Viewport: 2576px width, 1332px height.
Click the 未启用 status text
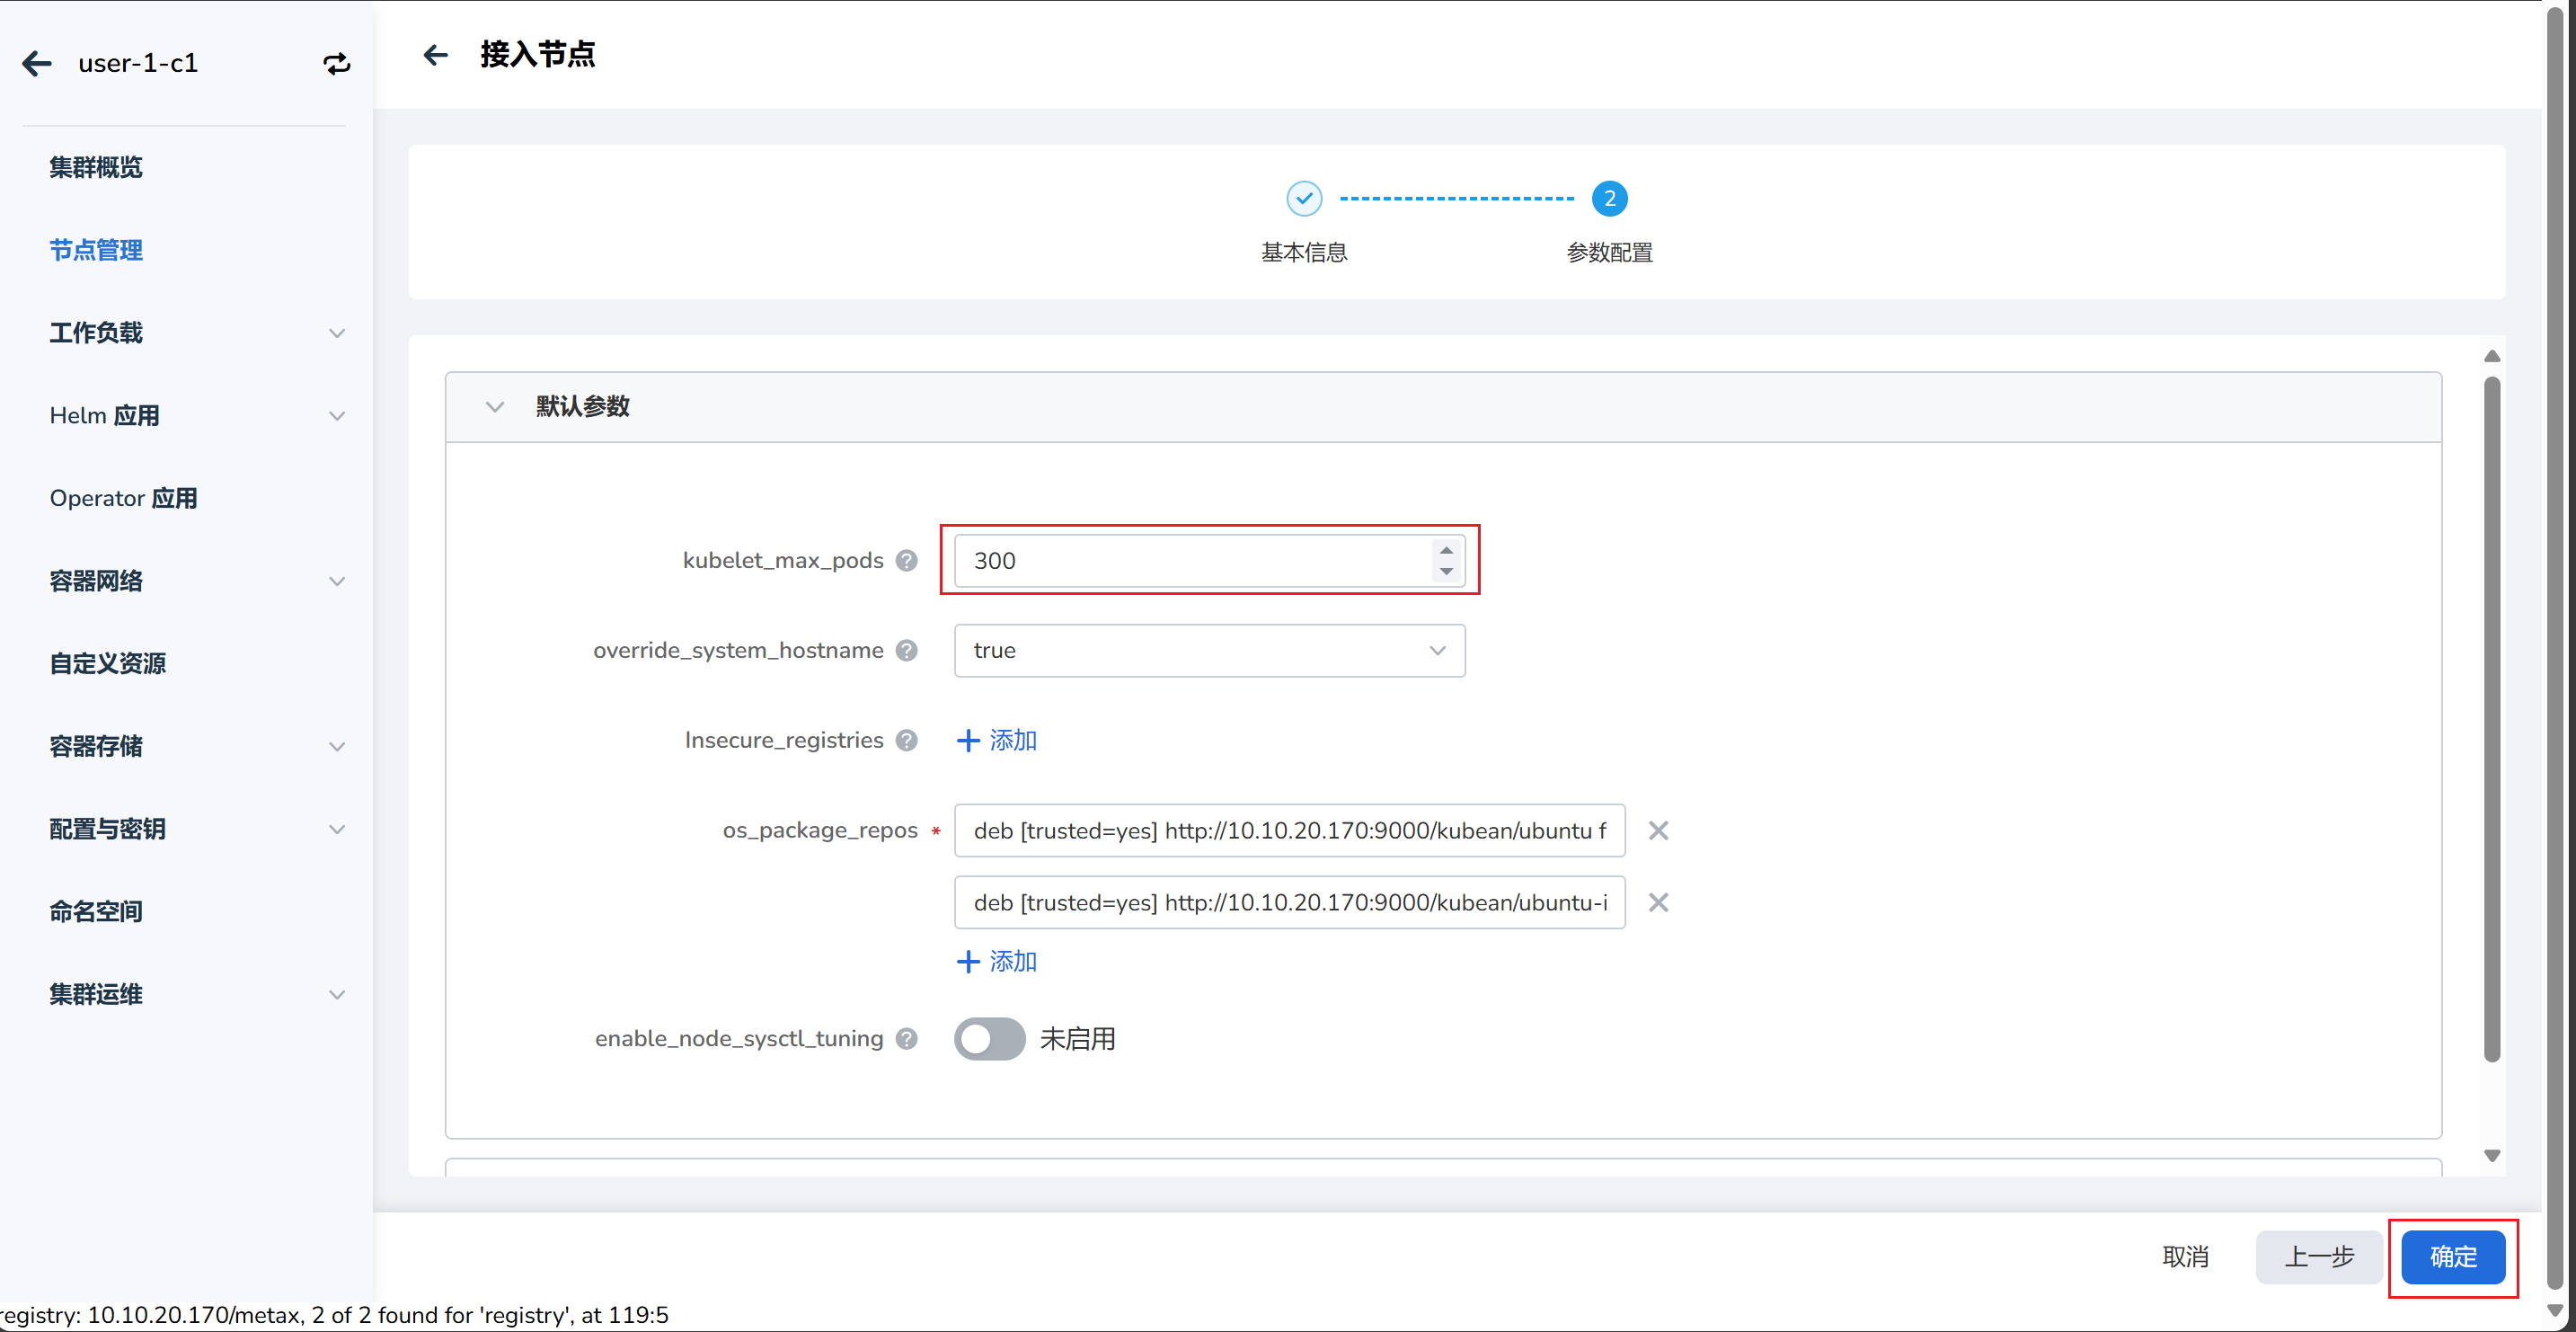click(x=1077, y=1038)
